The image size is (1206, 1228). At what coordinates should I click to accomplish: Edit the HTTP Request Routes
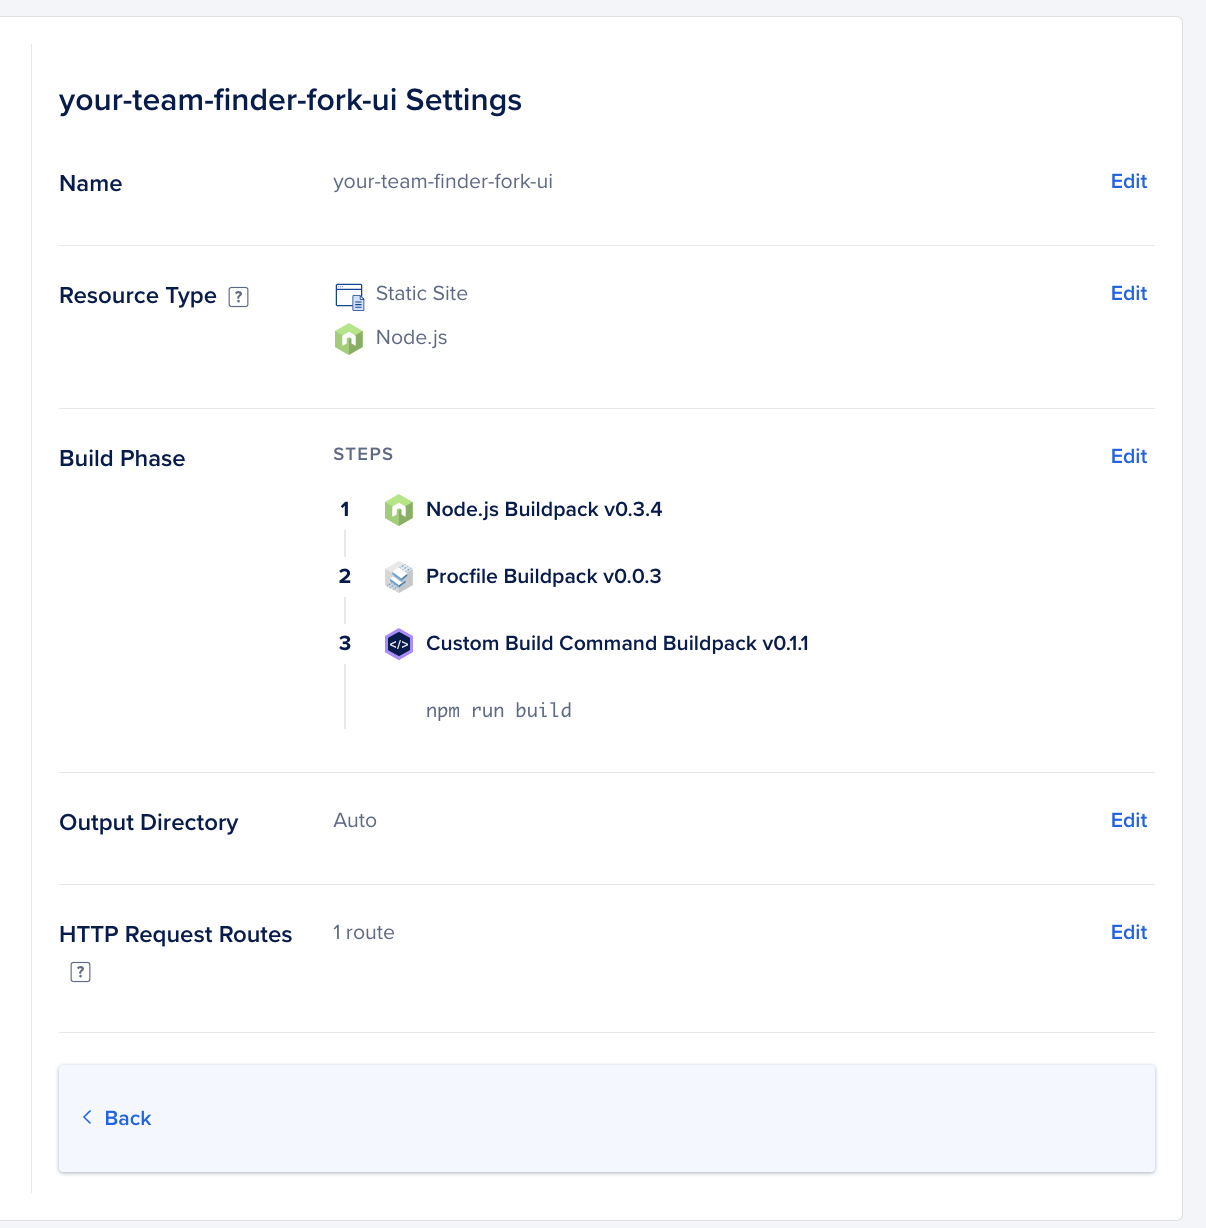(x=1128, y=932)
